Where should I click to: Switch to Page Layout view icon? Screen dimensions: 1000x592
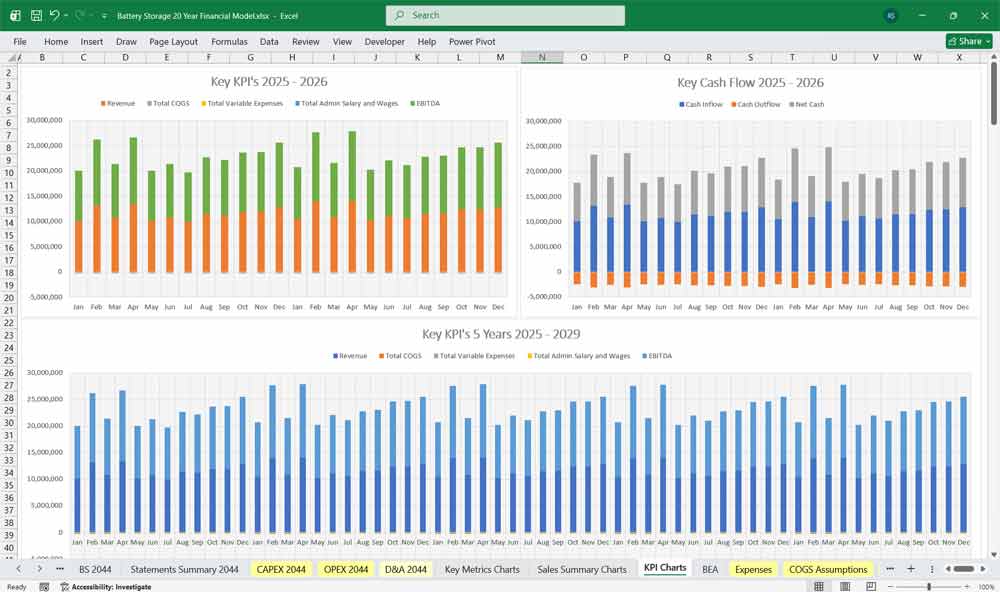846,586
